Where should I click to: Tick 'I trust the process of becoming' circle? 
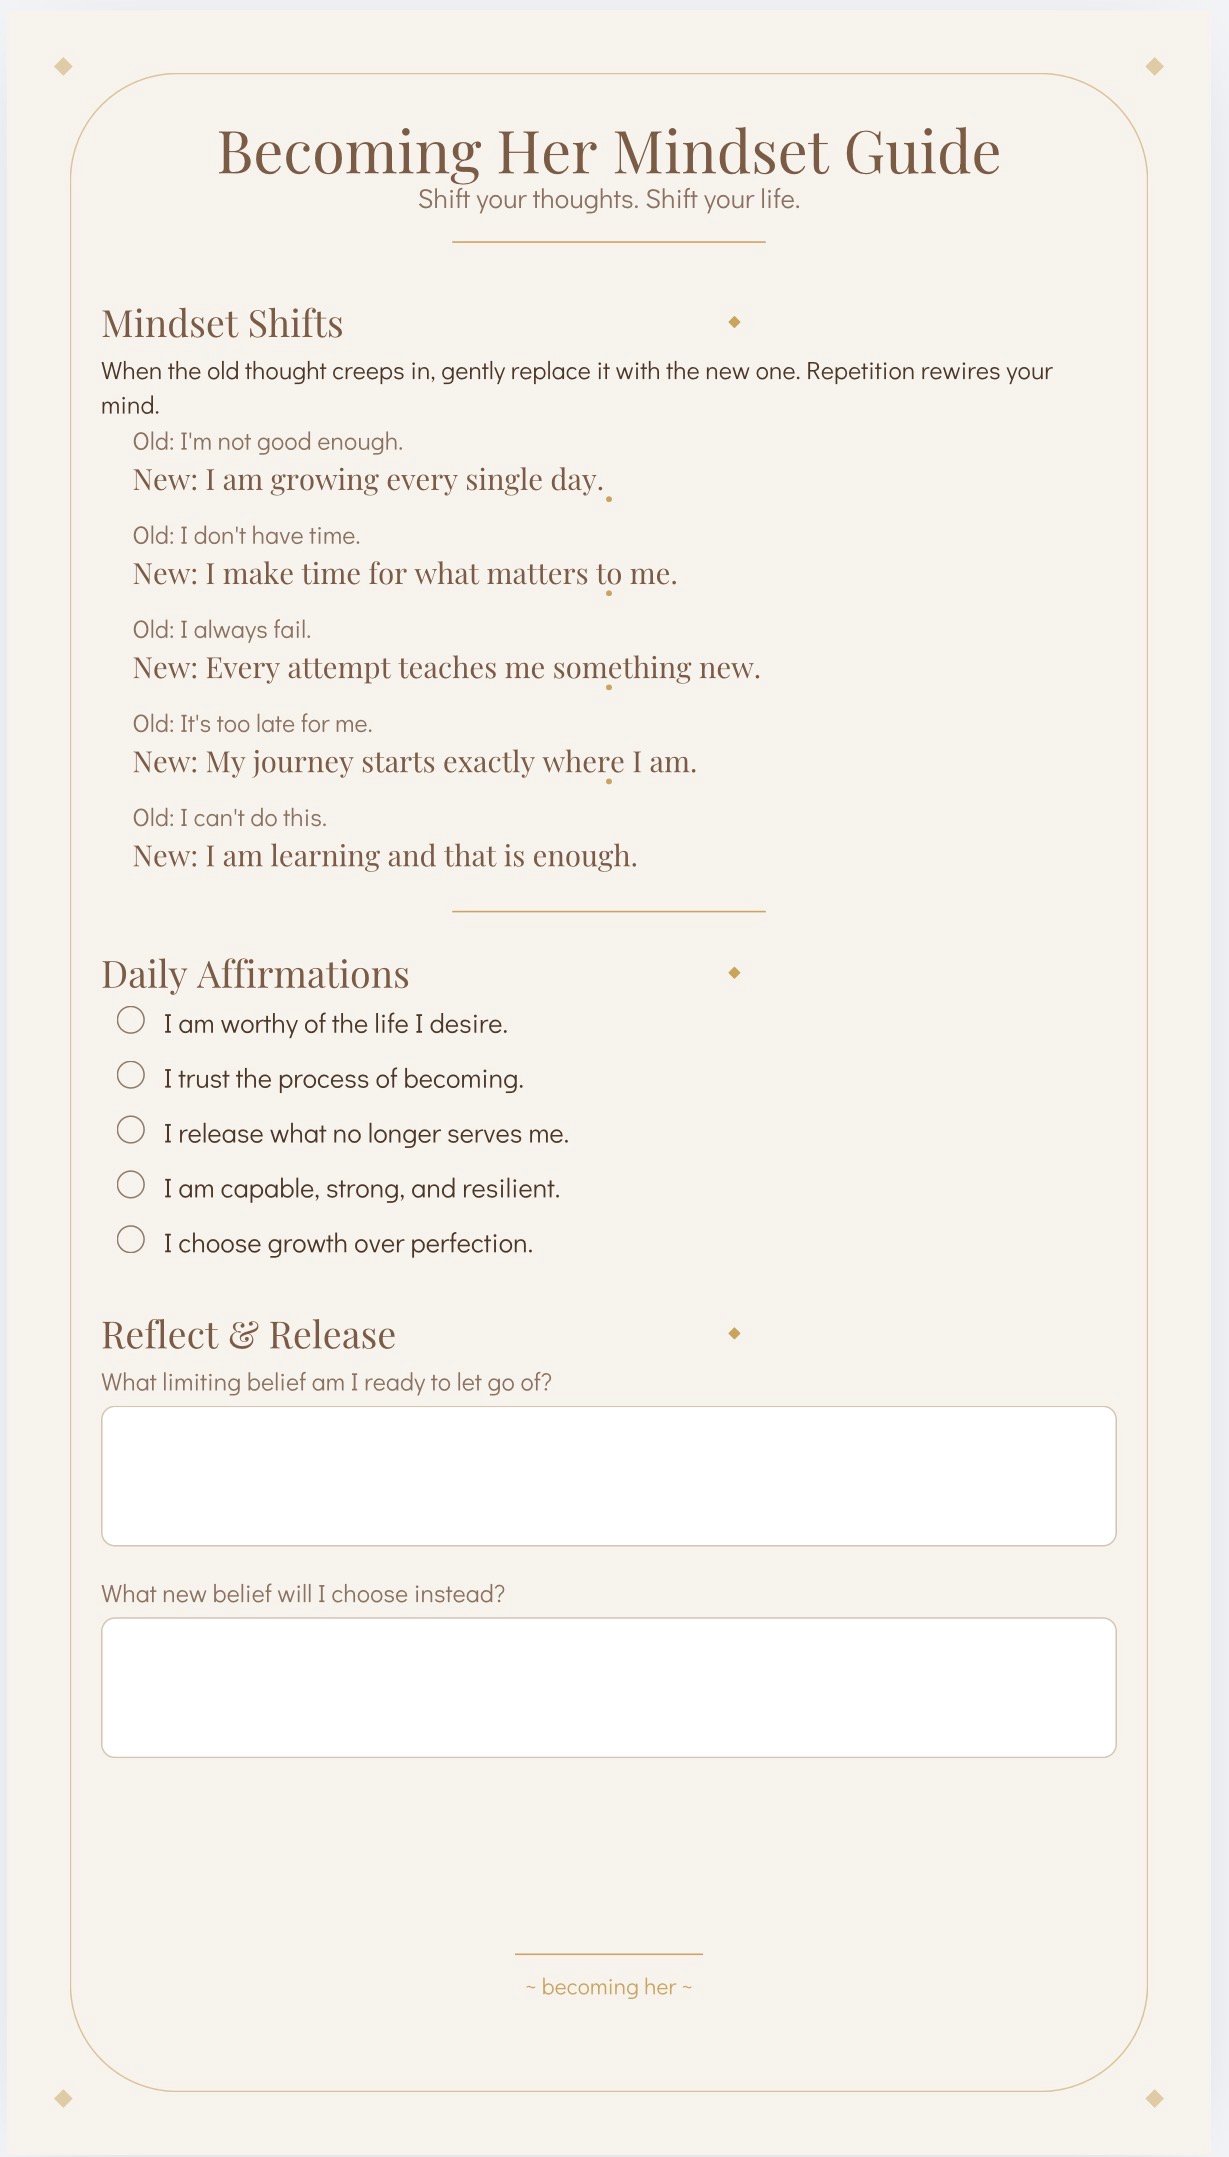131,1075
